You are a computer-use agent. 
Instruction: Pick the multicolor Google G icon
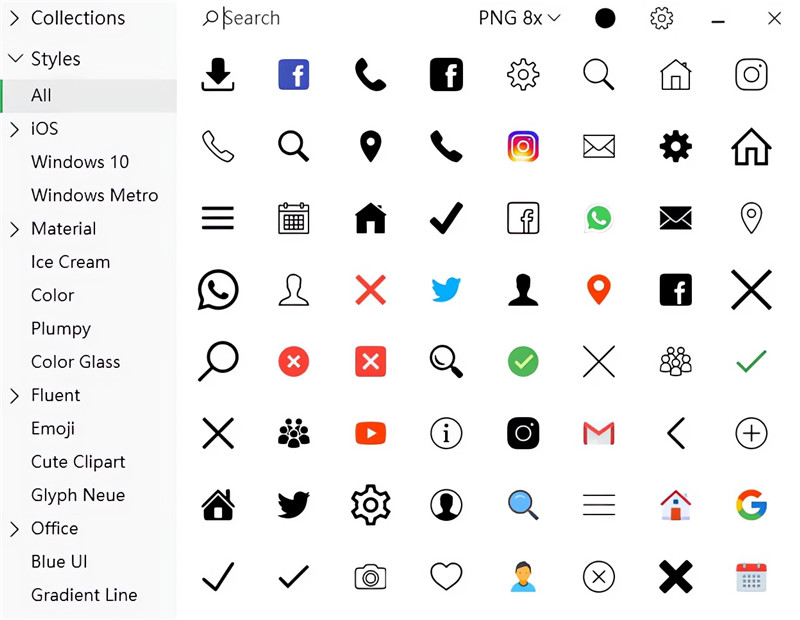point(752,505)
